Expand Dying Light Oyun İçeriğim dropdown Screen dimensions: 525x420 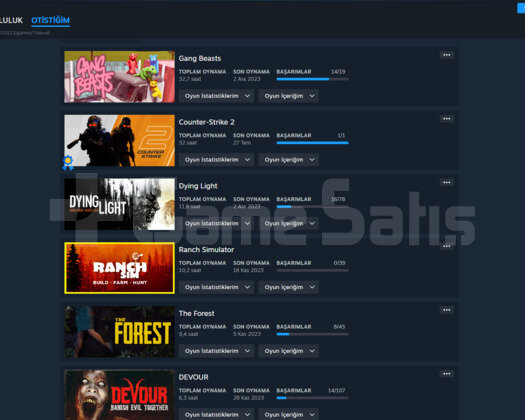[289, 223]
